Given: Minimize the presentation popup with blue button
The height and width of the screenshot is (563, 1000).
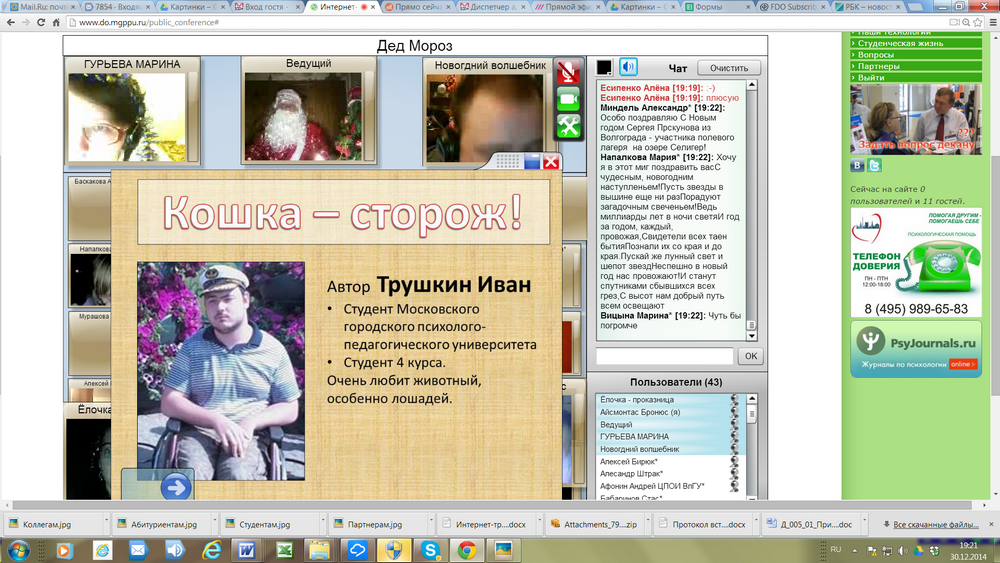Looking at the screenshot, I should pos(532,162).
